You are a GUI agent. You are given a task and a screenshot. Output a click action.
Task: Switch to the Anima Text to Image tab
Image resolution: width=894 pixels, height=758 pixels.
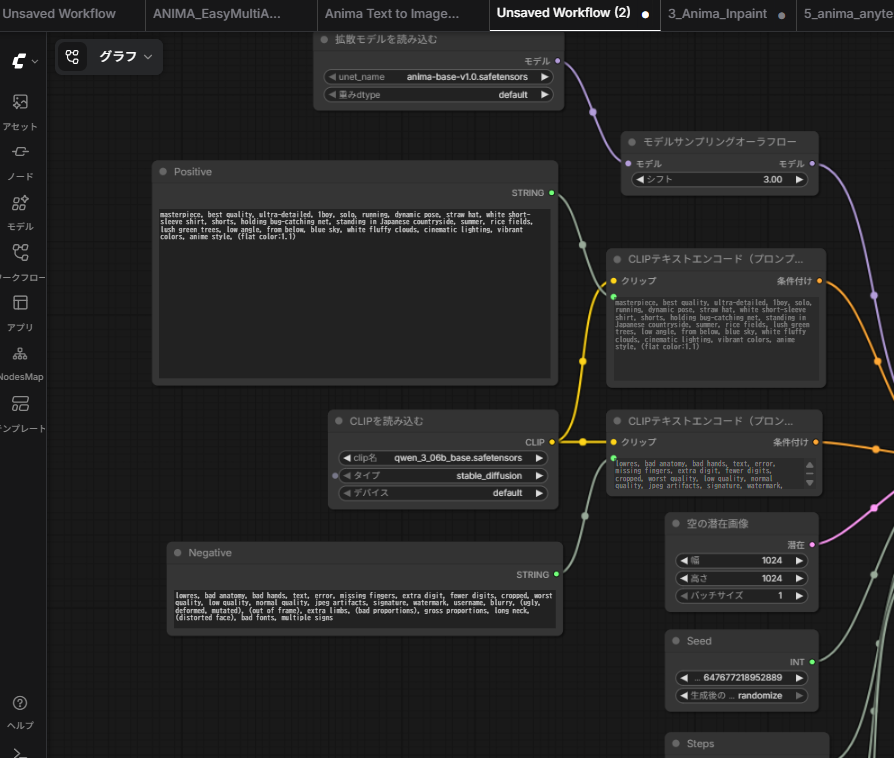tap(392, 14)
